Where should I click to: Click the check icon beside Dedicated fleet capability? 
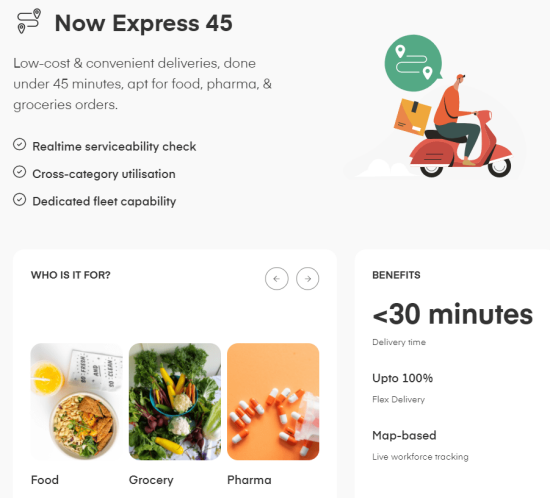click(x=20, y=199)
